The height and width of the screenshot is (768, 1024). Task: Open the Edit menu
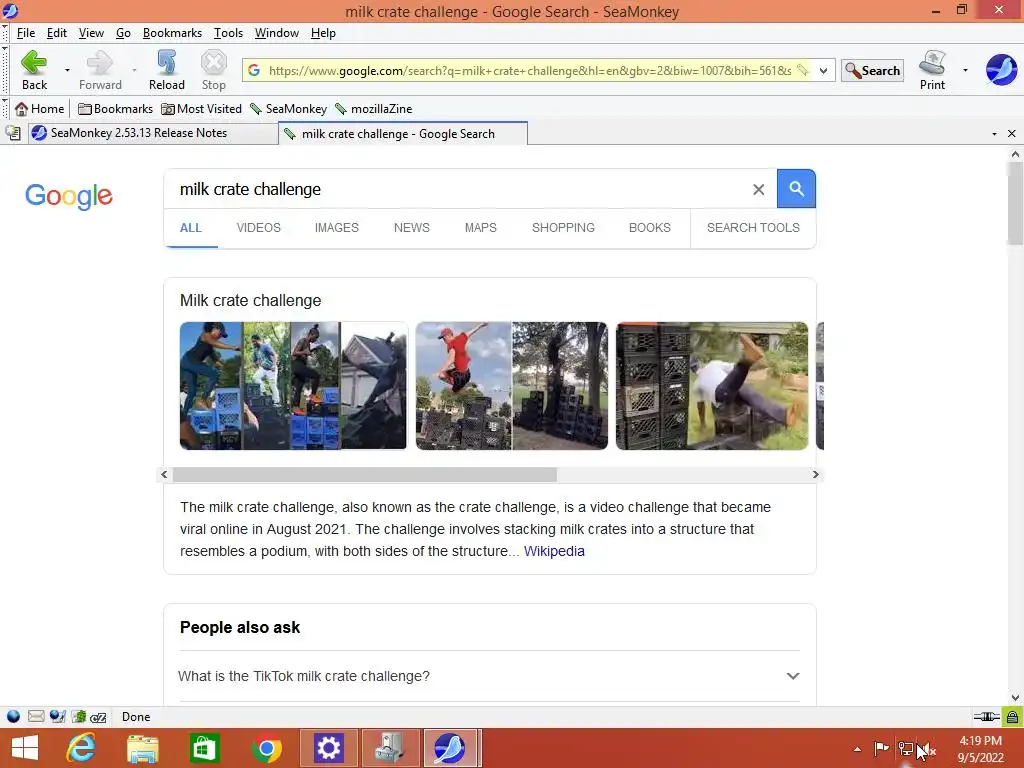pos(56,33)
